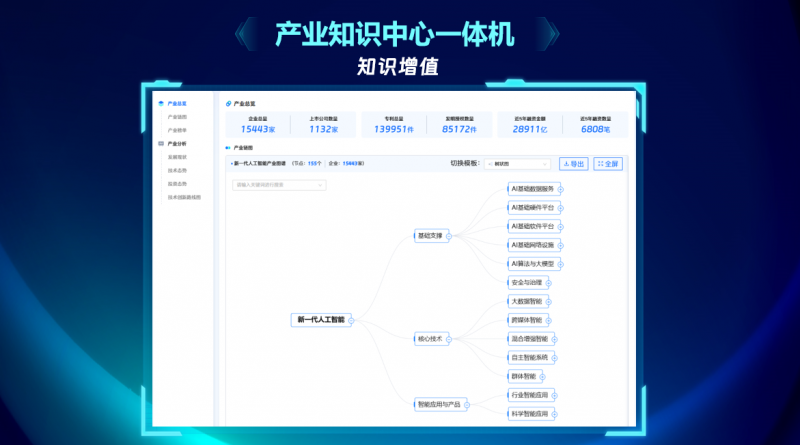Image resolution: width=800 pixels, height=445 pixels.
Task: Select 技术创新路线图 sidebar item
Action: click(x=184, y=197)
